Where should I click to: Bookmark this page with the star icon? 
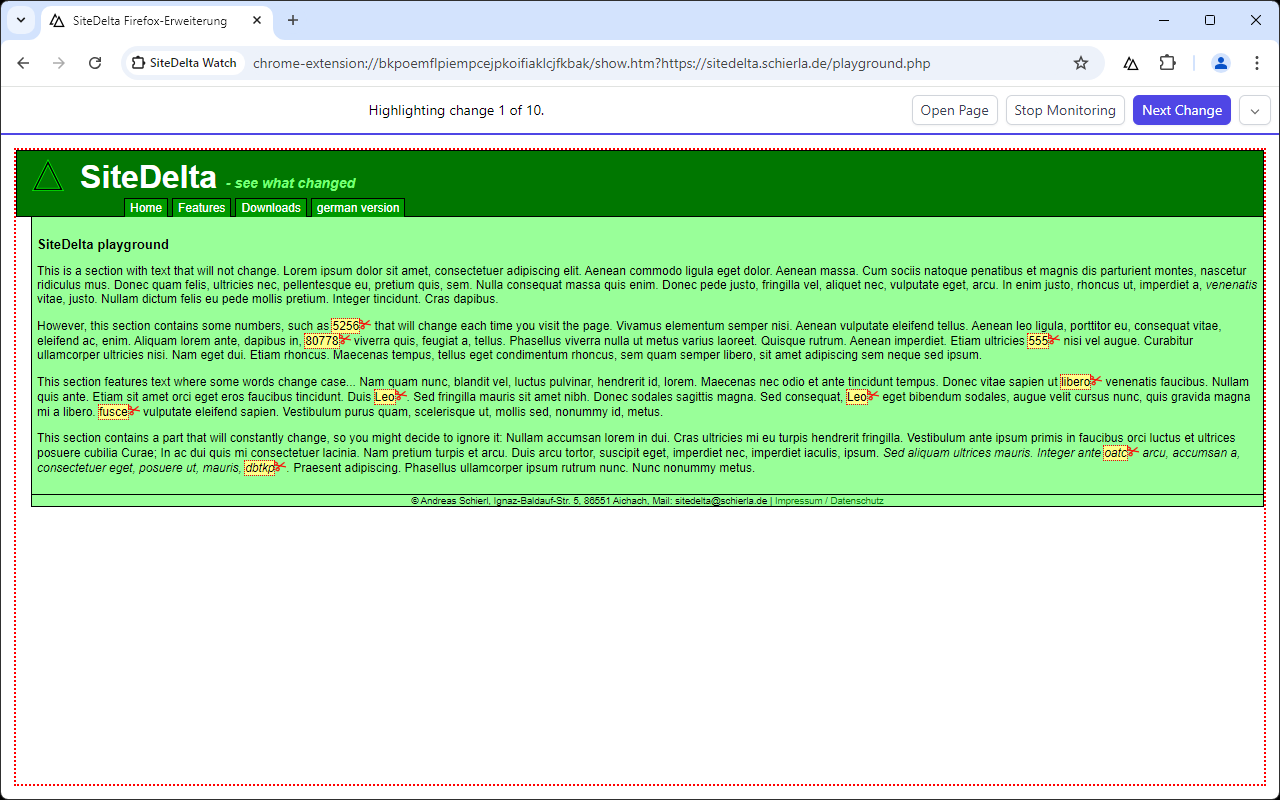coord(1081,63)
